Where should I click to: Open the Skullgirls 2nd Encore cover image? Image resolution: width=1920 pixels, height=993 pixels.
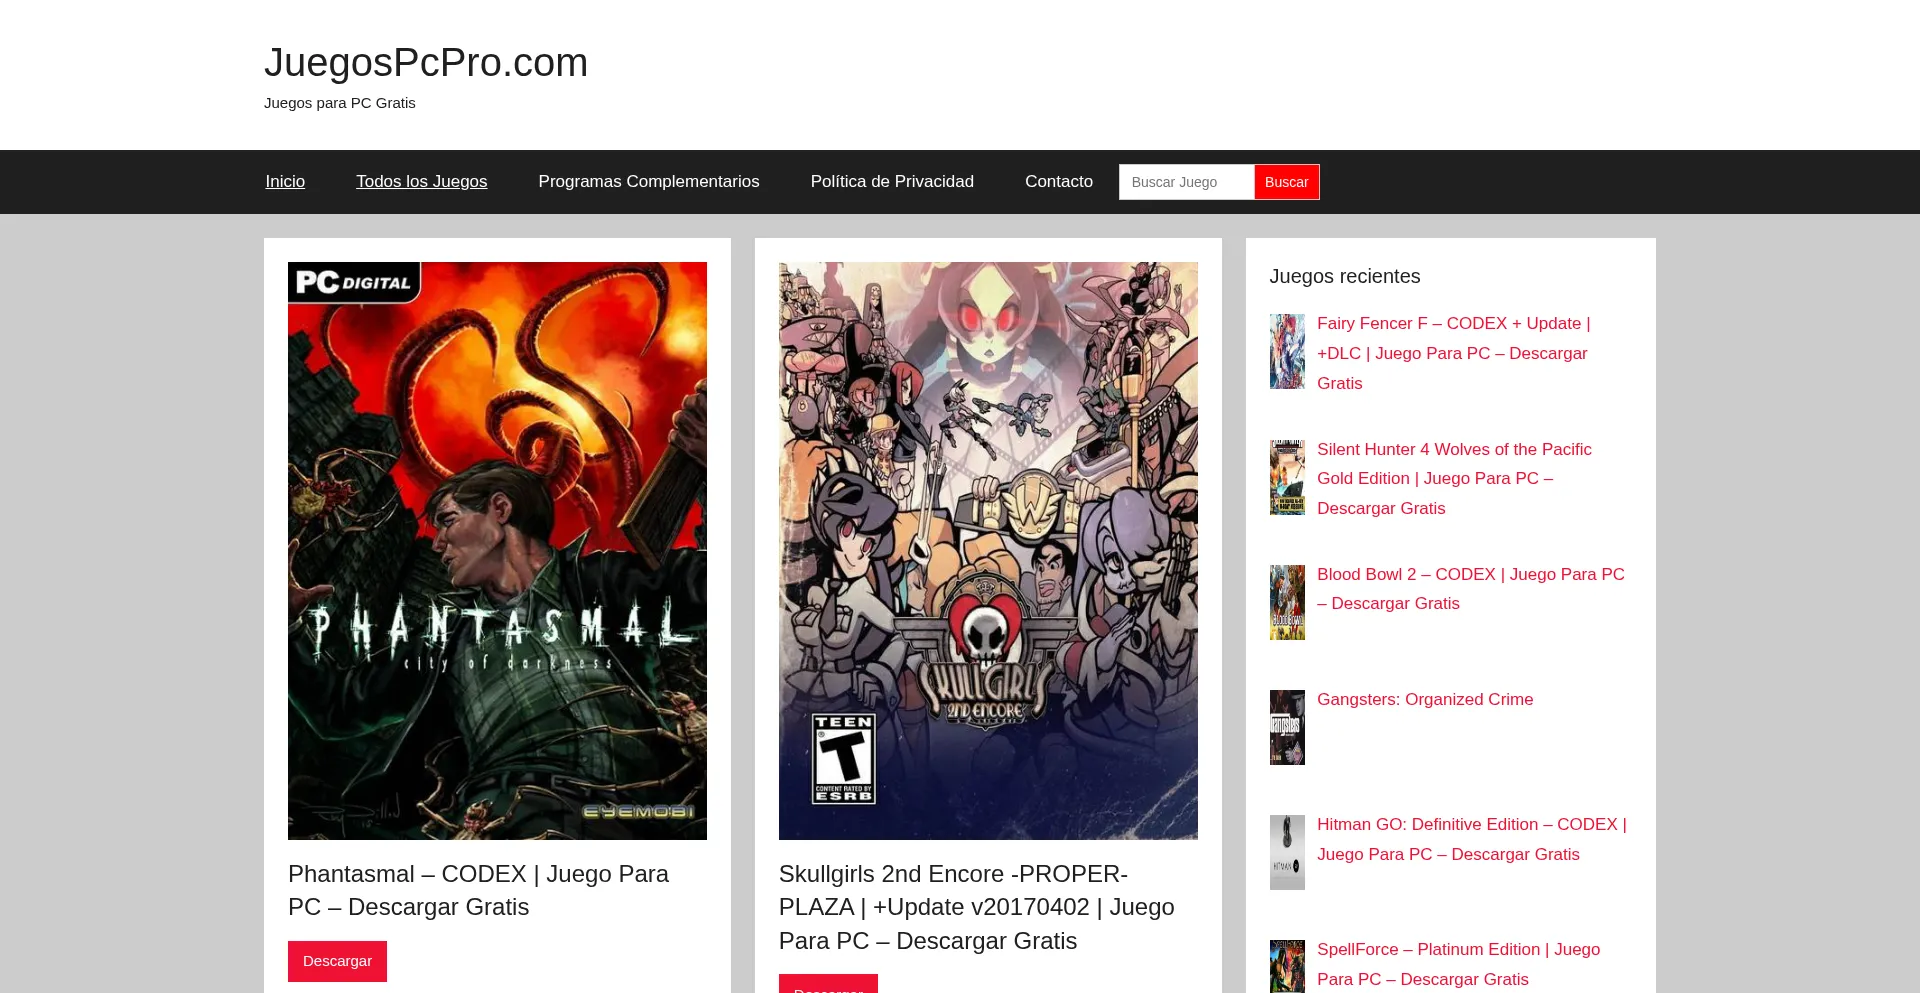click(988, 551)
